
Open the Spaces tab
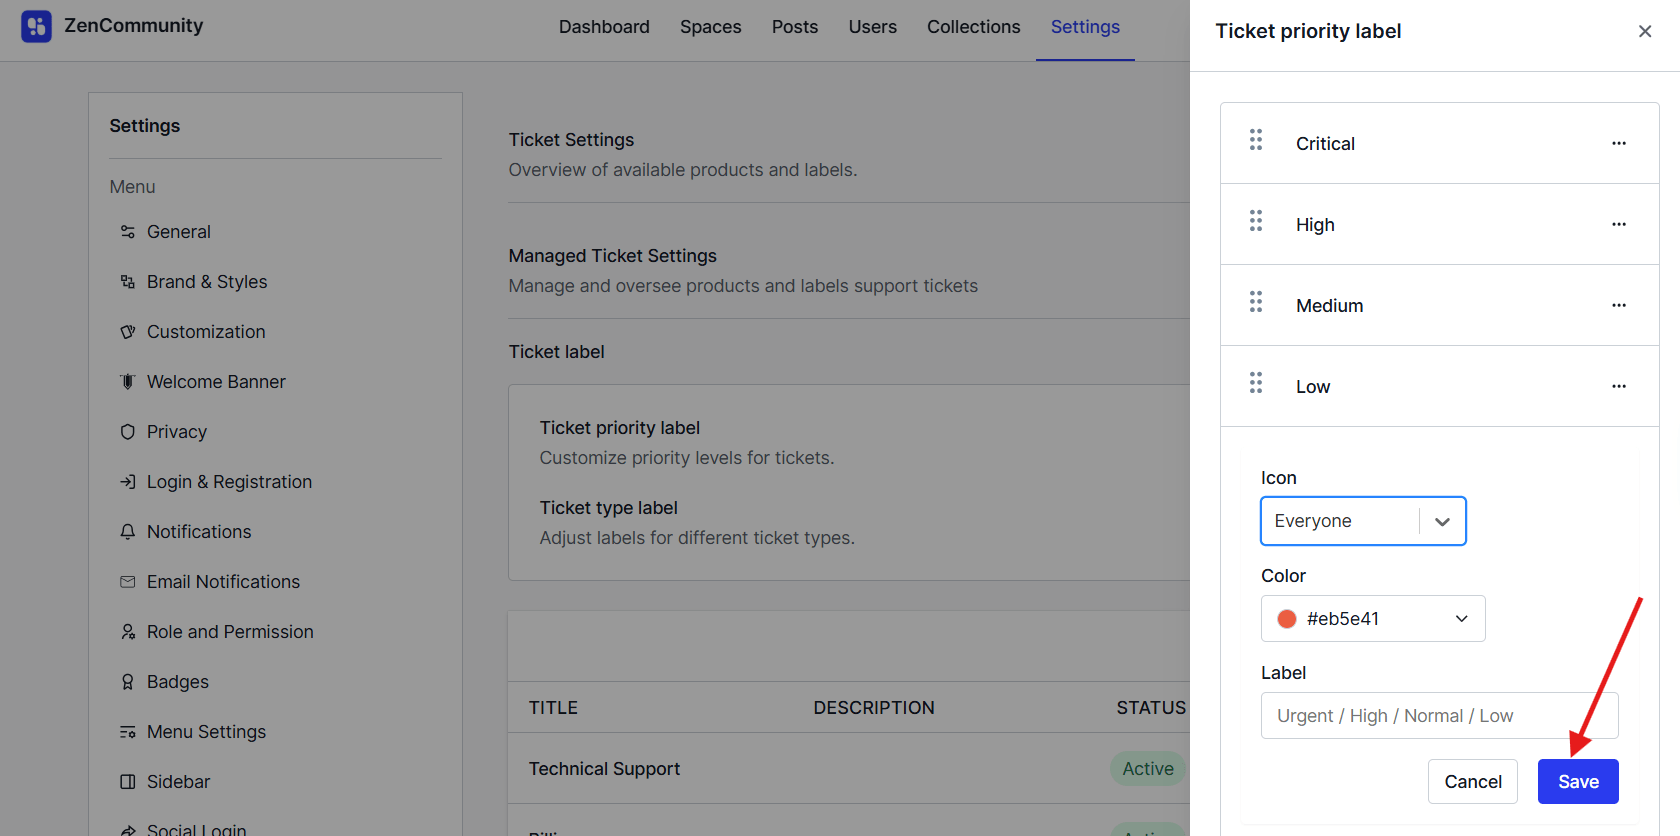[711, 27]
